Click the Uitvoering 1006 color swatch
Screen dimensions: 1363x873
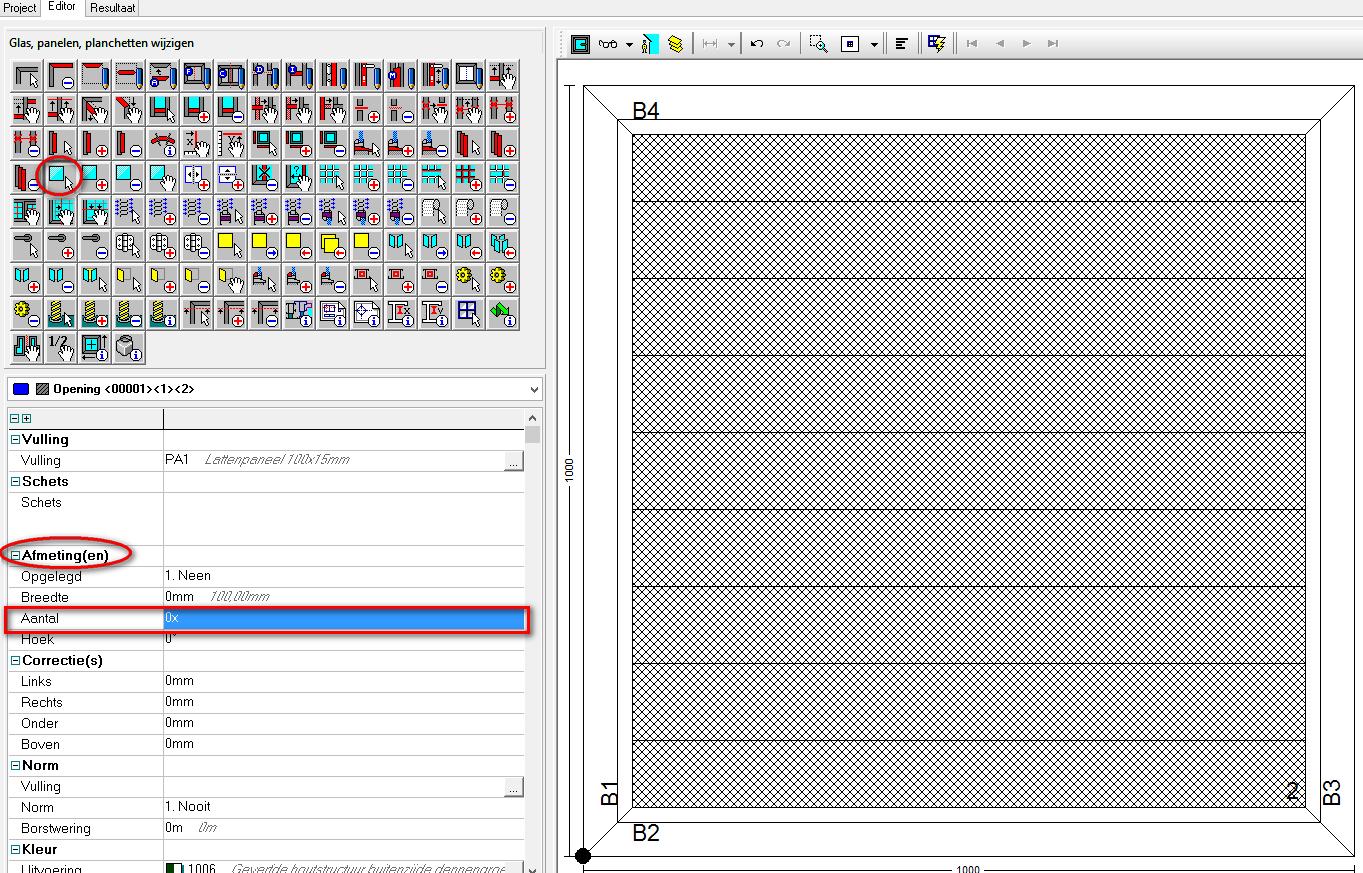pyautogui.click(x=173, y=870)
